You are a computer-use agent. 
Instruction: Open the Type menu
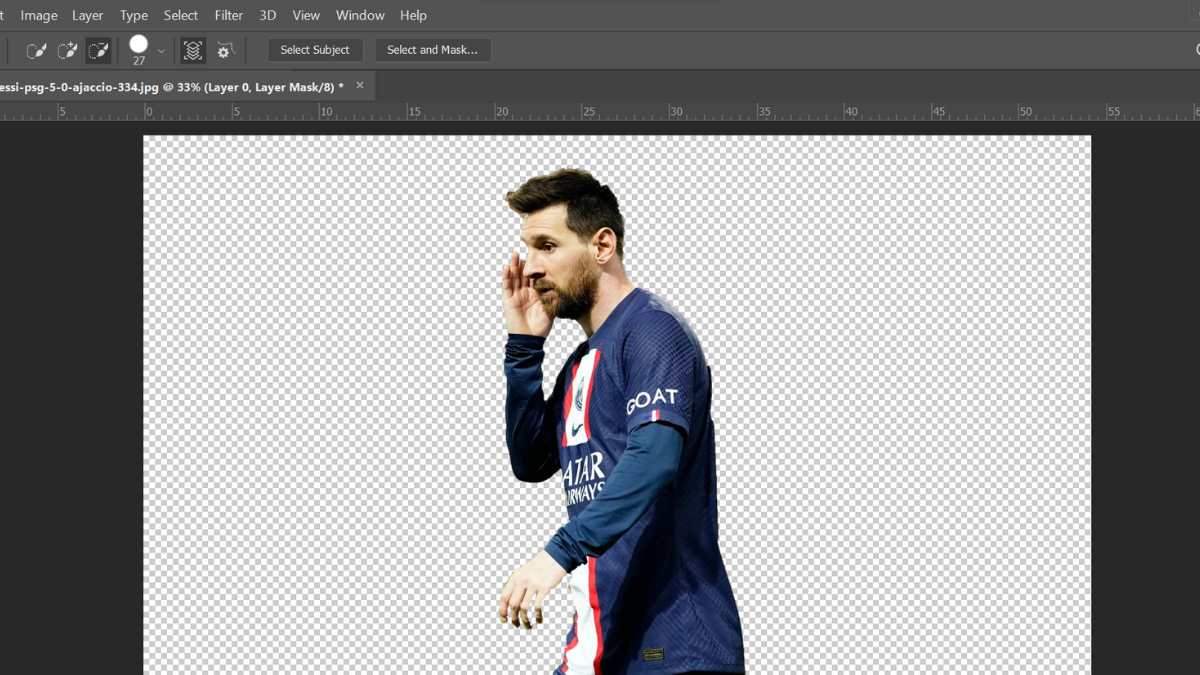134,15
